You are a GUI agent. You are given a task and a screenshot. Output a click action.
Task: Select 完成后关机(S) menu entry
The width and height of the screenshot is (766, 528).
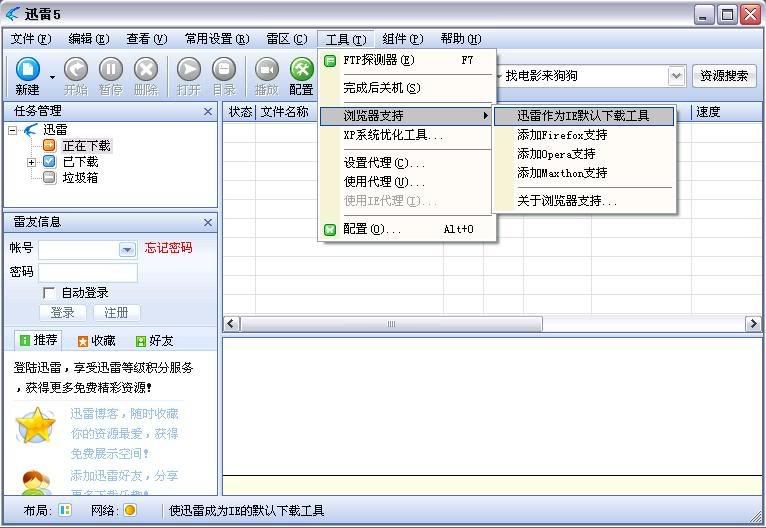click(405, 88)
